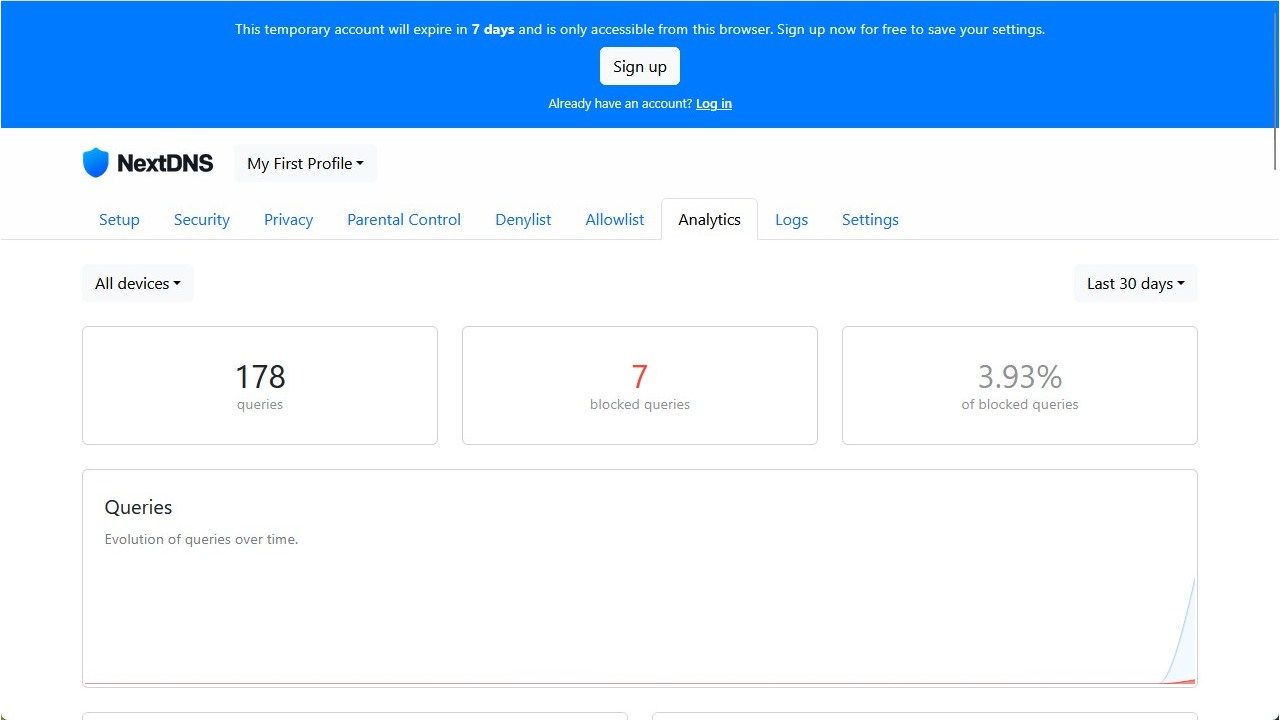Click the Sign up button
The width and height of the screenshot is (1280, 720).
640,67
